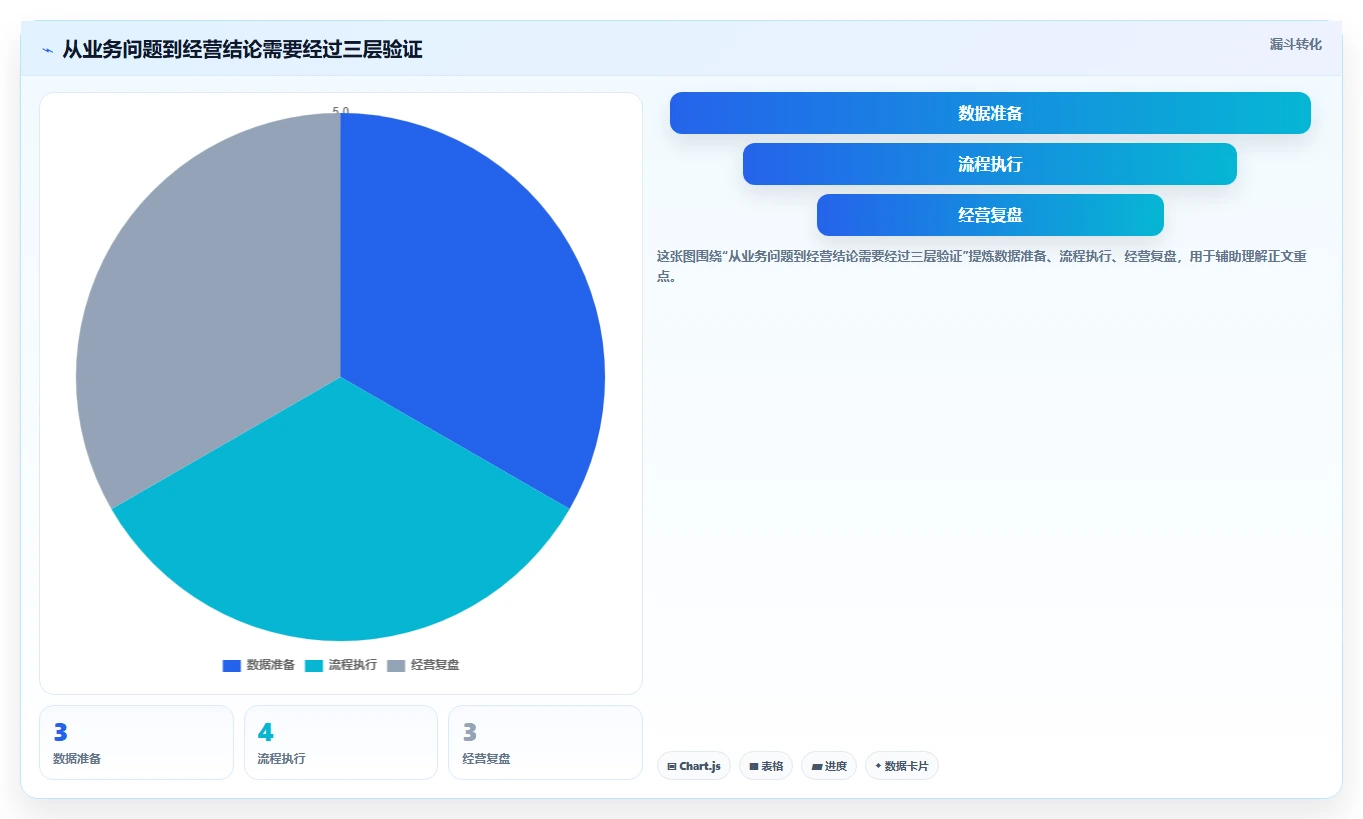This screenshot has height=819, width=1363.
Task: Toggle the 数据准备 legend entry
Action: point(258,665)
